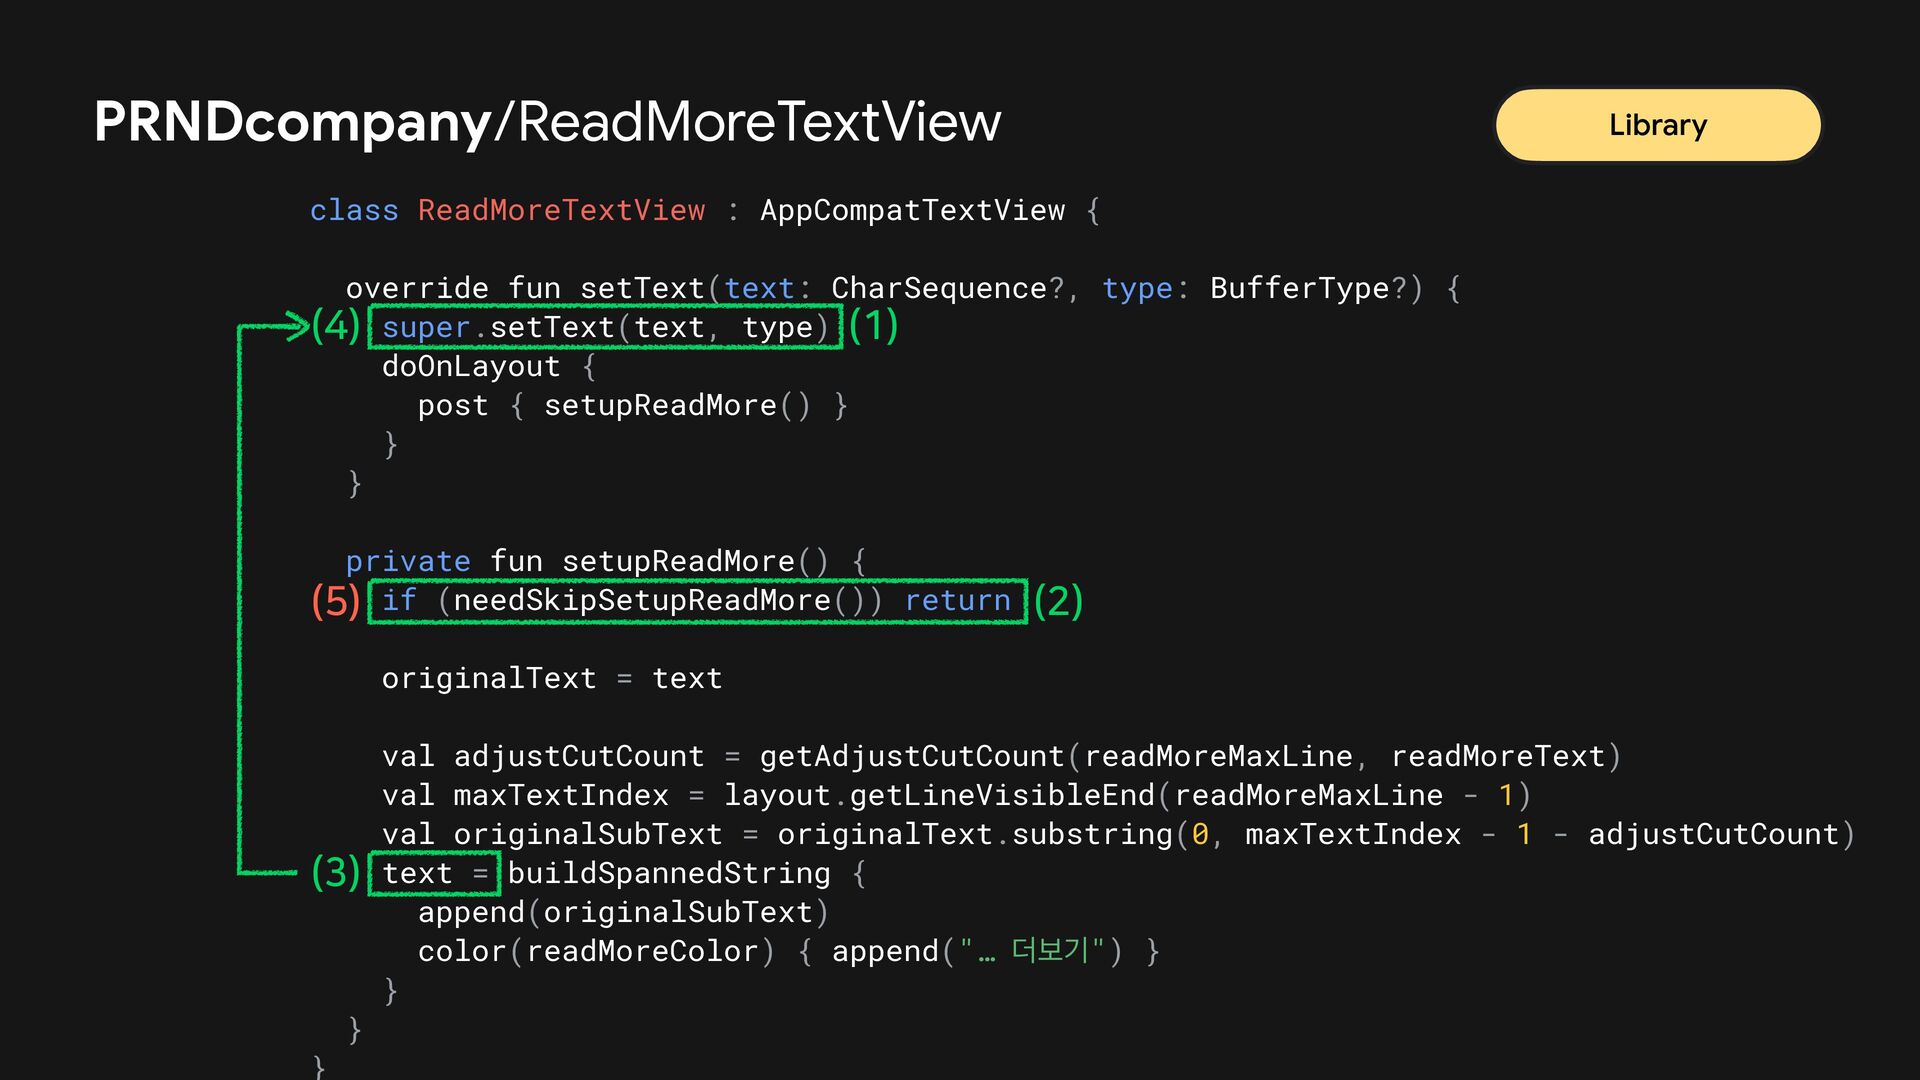Click the highlighted super.setText(text, type) box

click(x=605, y=327)
